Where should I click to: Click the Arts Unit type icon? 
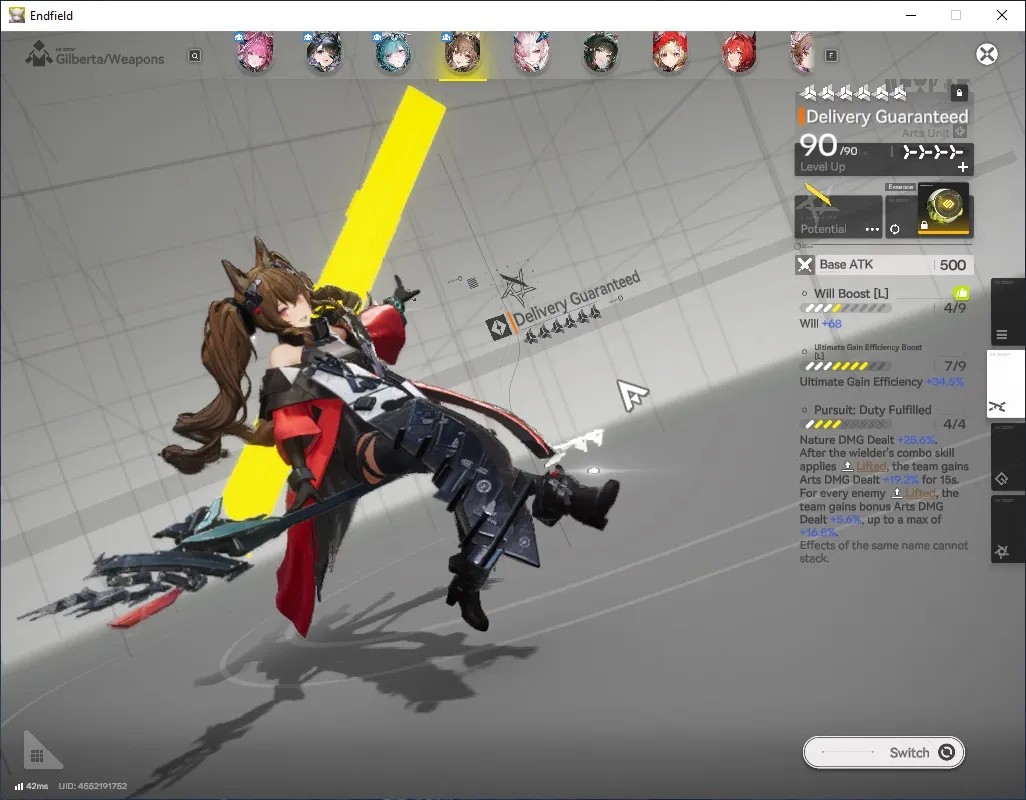(x=960, y=132)
